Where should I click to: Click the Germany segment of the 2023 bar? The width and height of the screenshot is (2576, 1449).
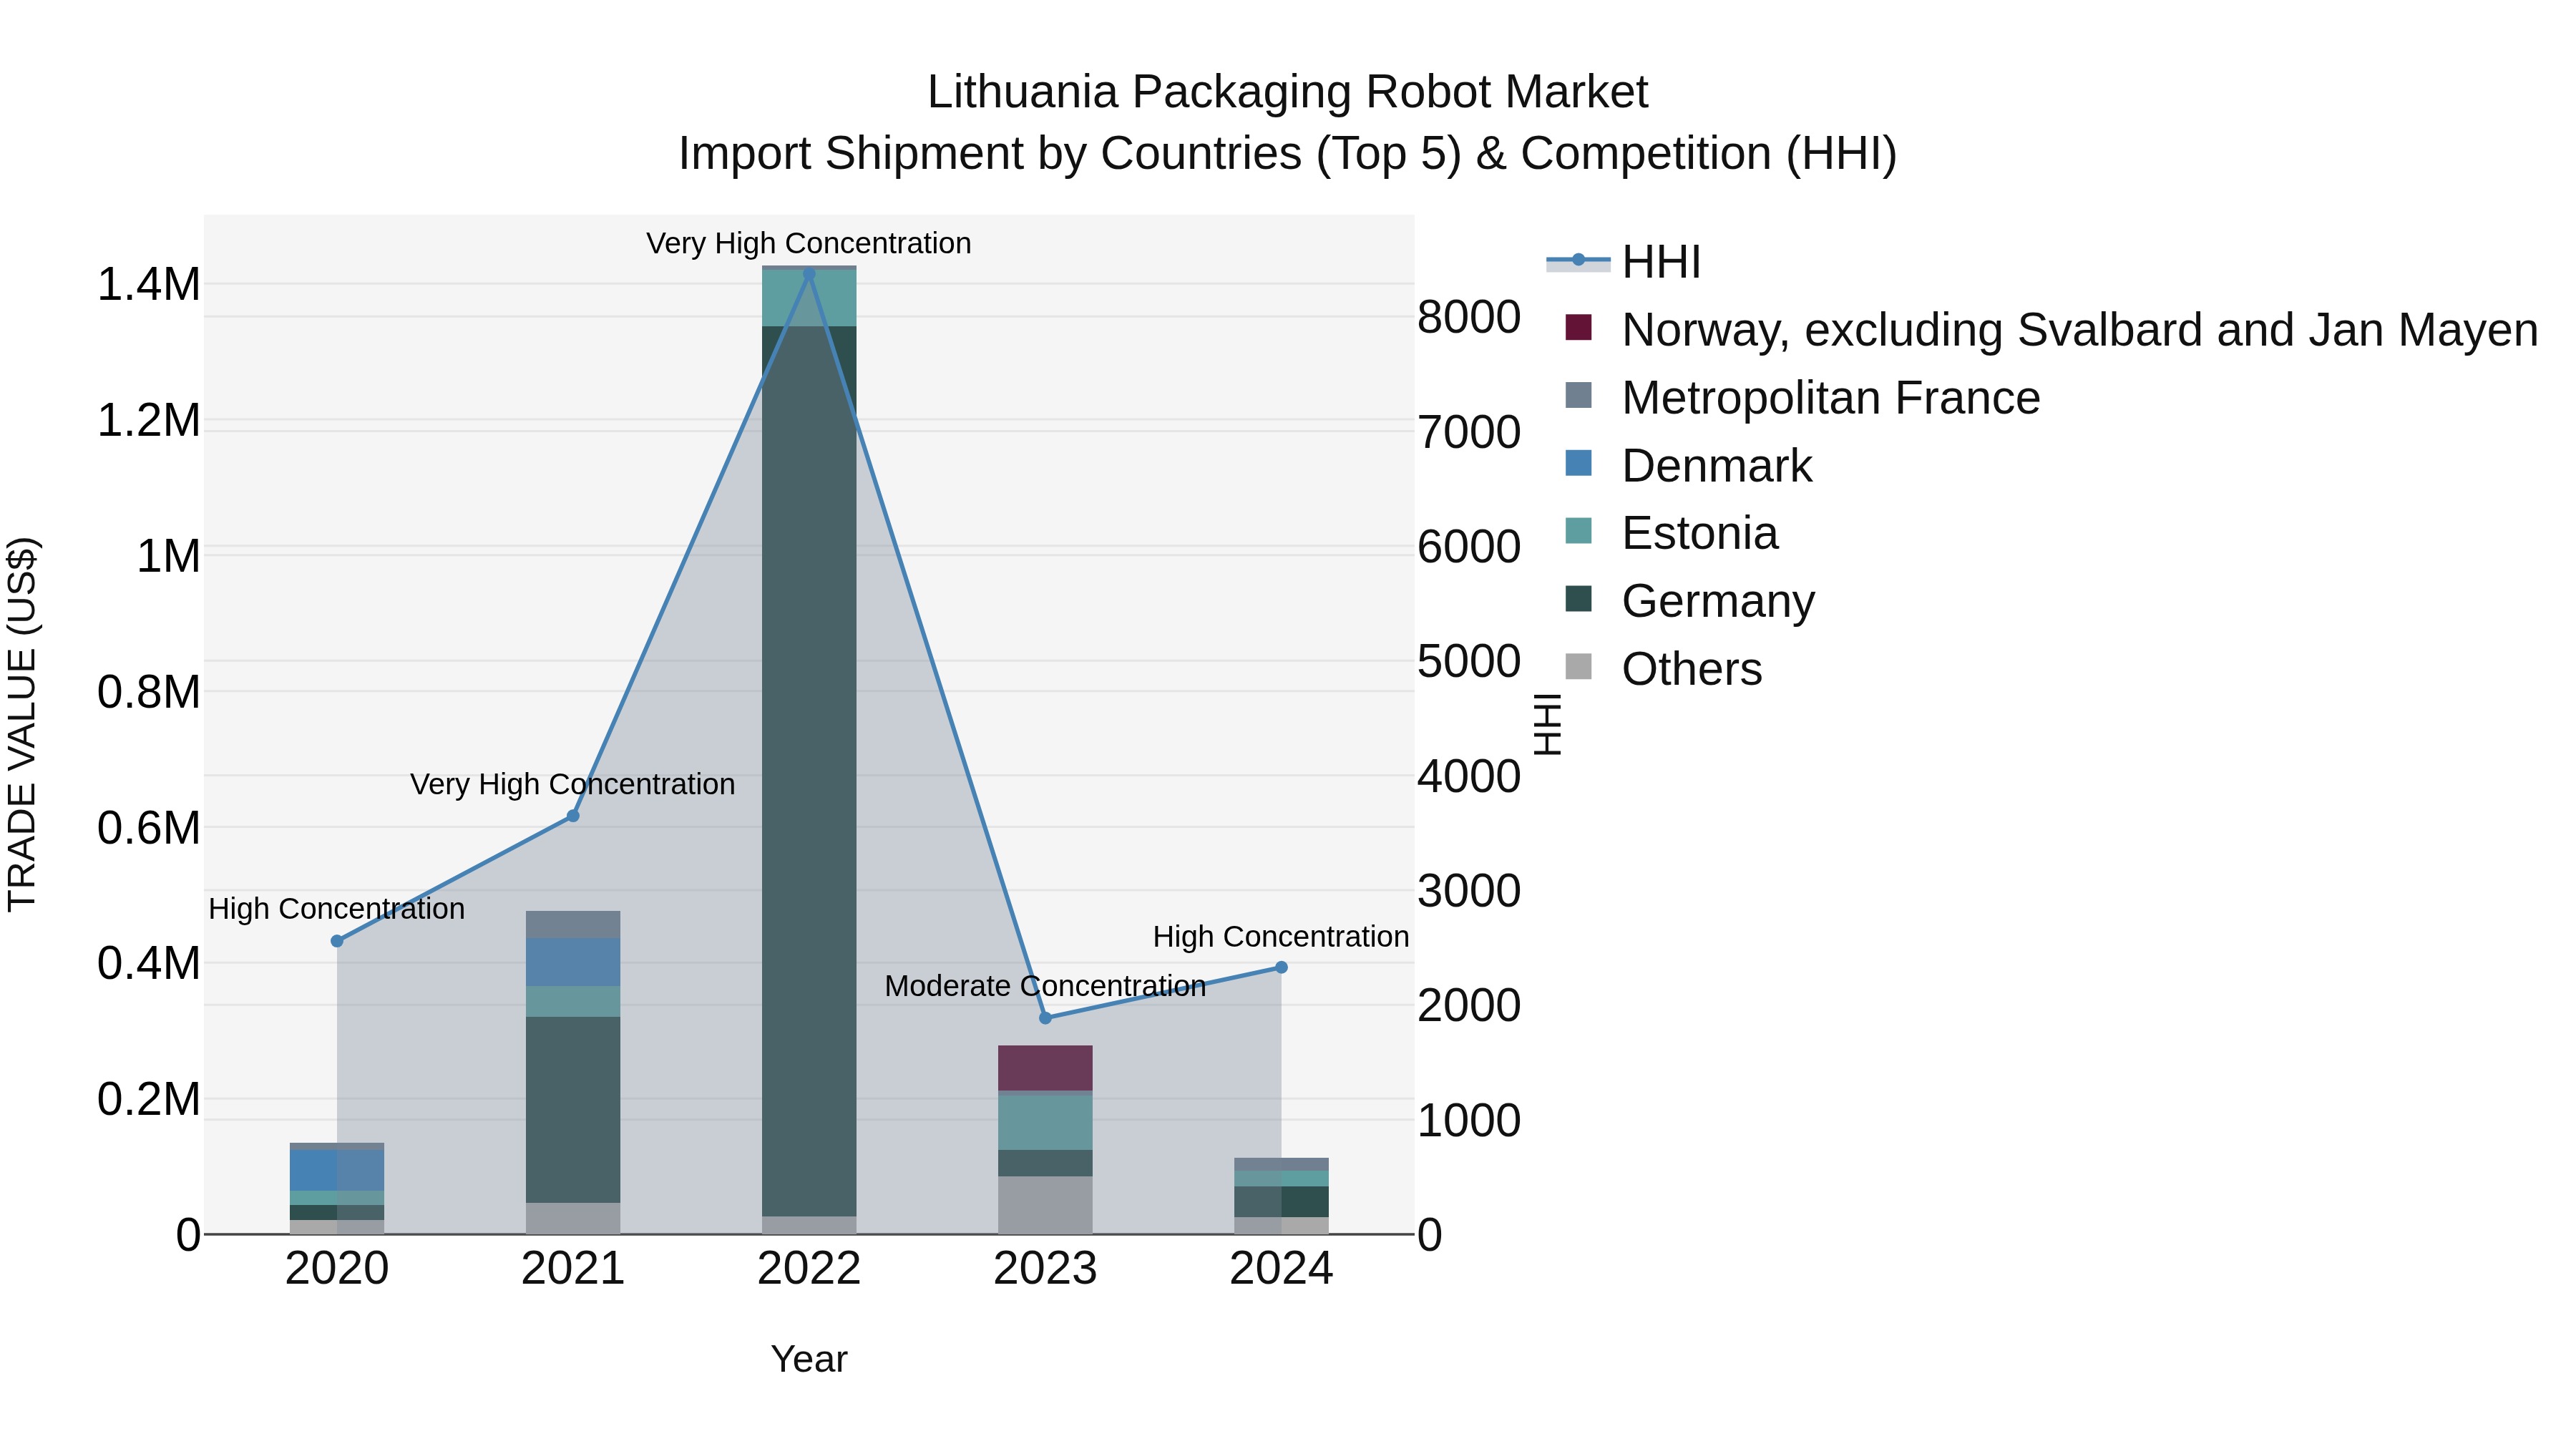(x=1045, y=1163)
